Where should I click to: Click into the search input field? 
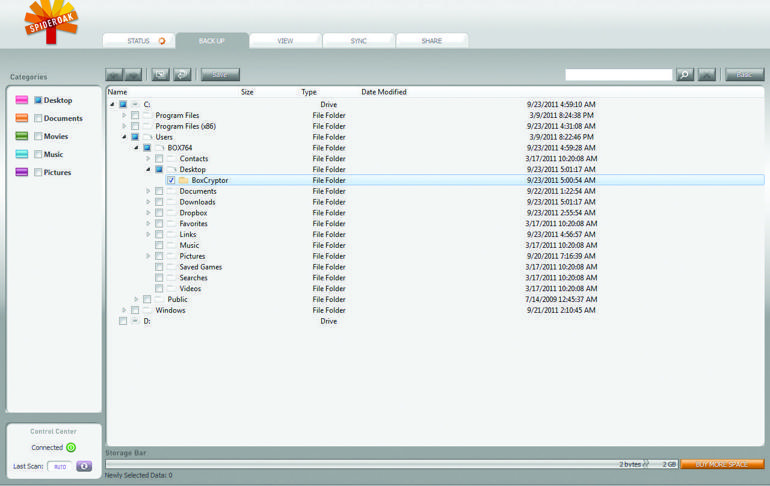click(x=618, y=75)
